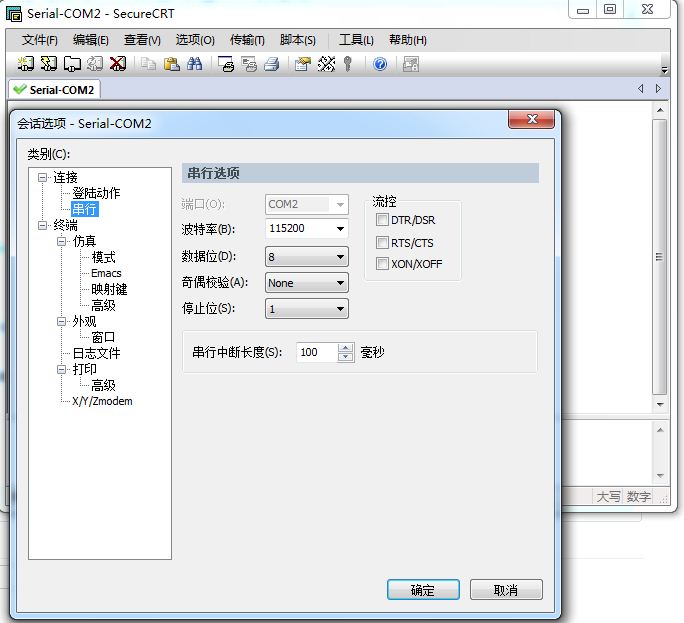Select 映射键 in category tree
Screen dimensions: 684x623
(x=109, y=289)
